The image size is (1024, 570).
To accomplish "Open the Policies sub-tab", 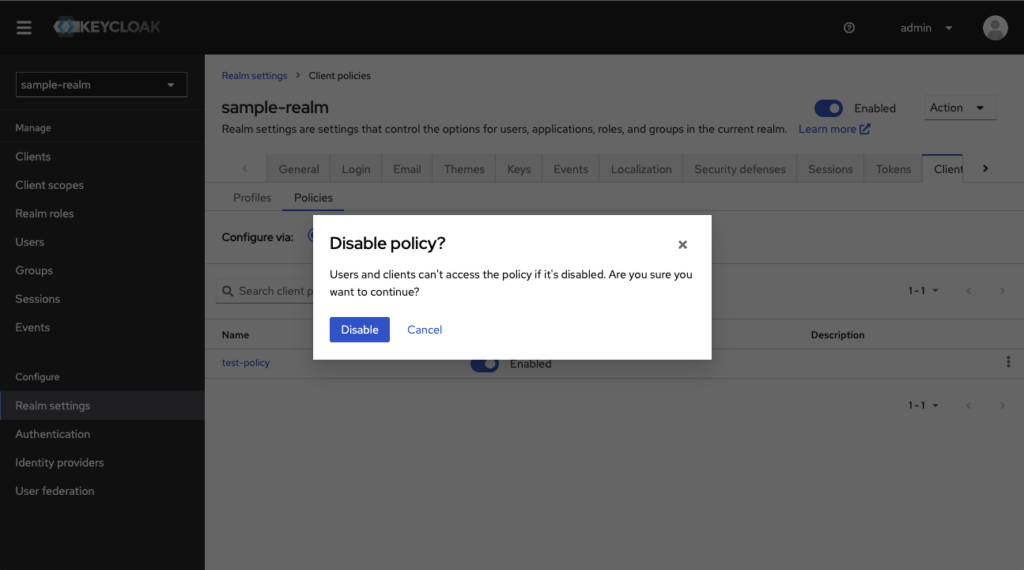I will point(313,198).
